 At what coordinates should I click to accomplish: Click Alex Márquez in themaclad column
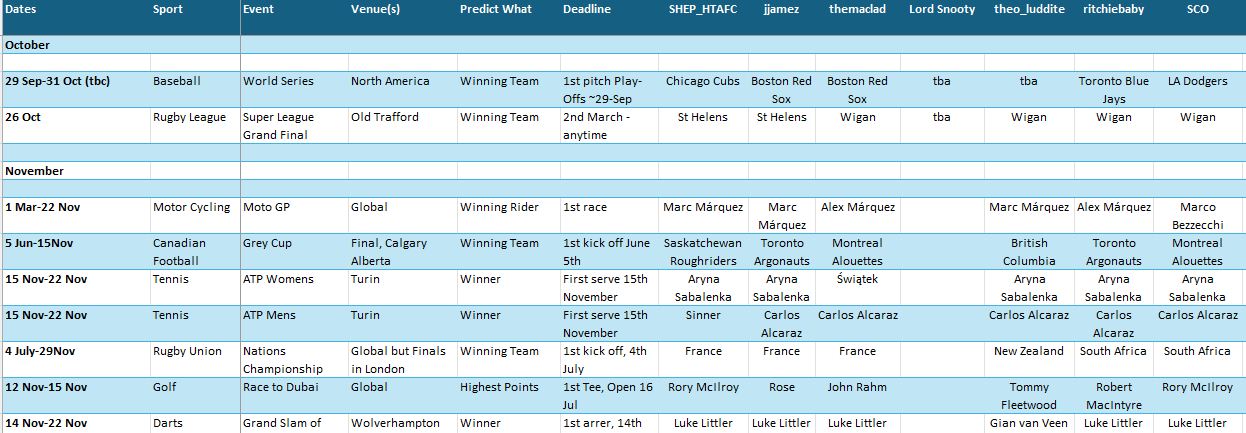click(x=858, y=215)
